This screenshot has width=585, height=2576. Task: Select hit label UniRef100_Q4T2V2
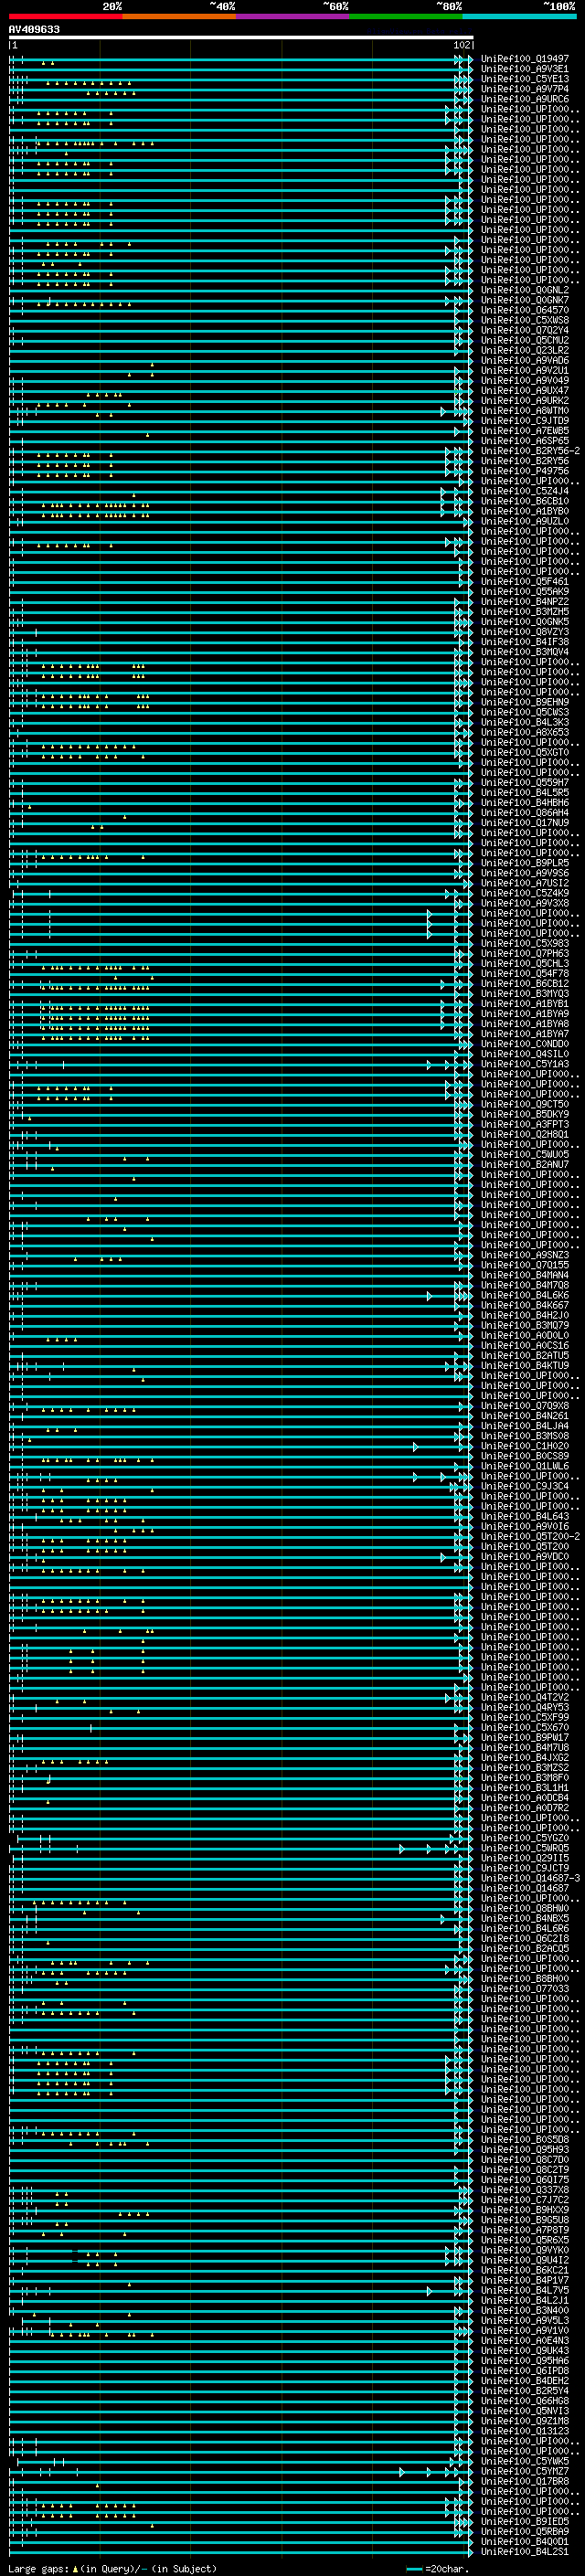coord(525,1697)
